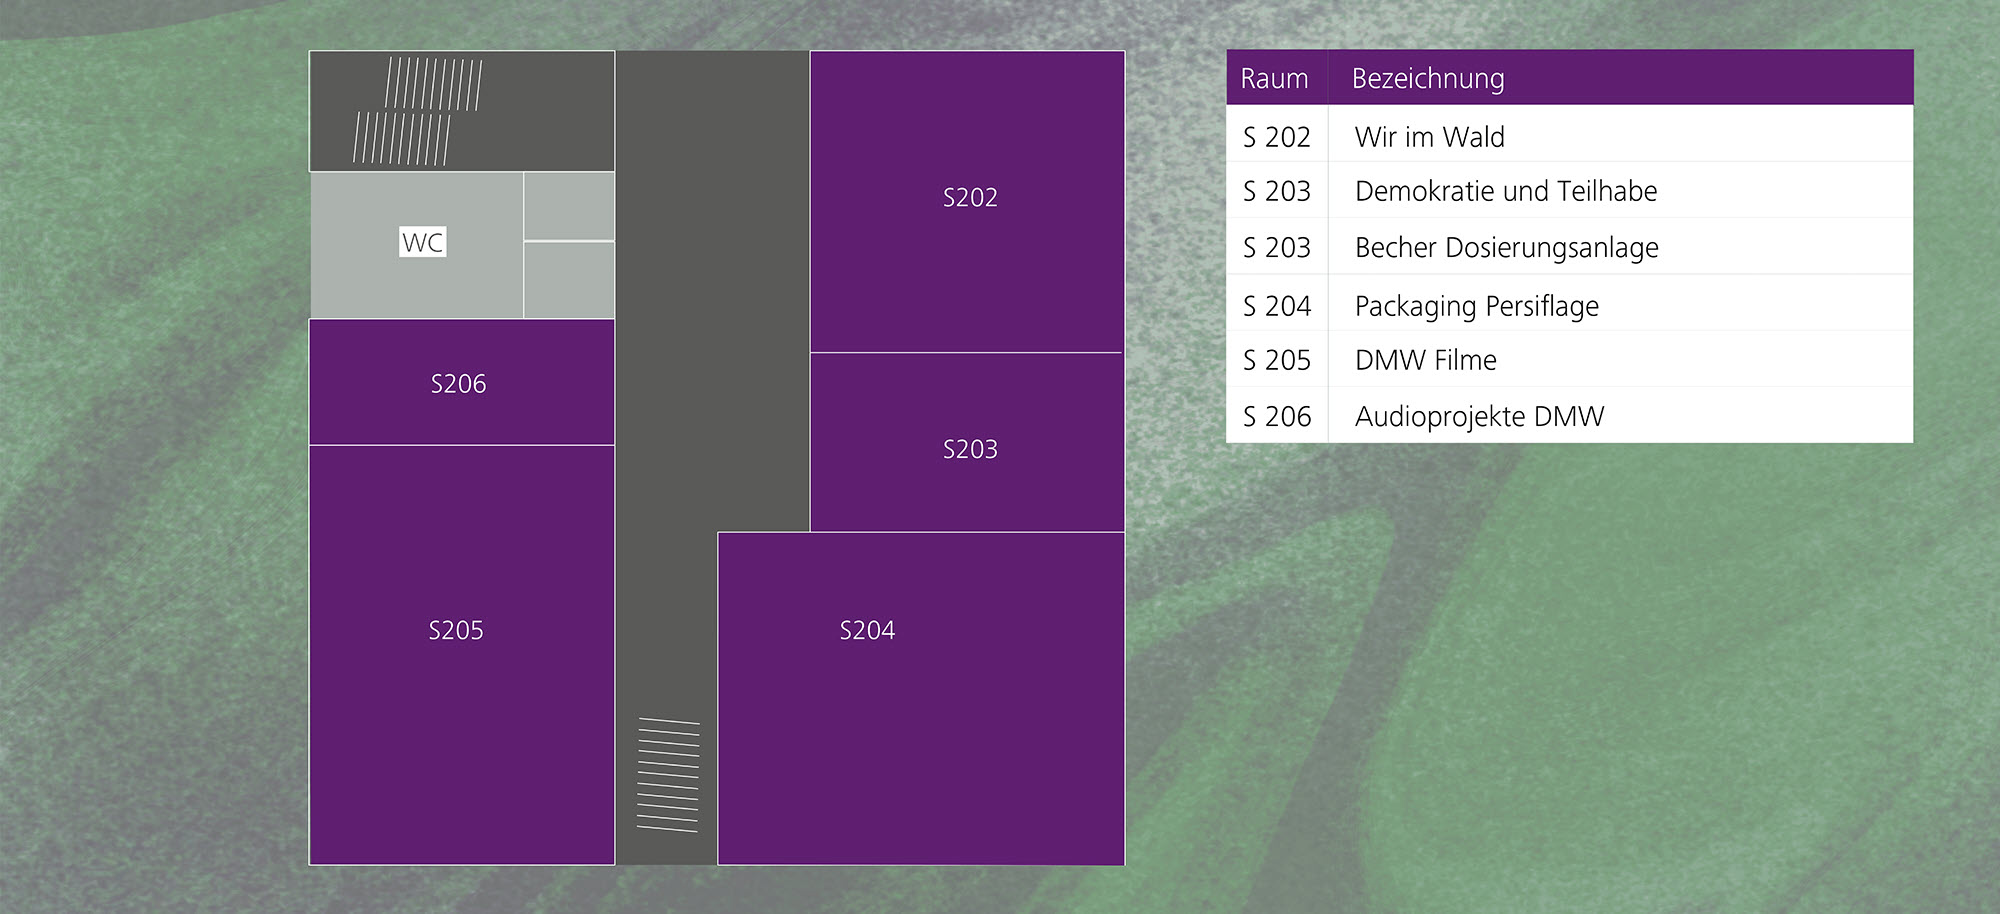The image size is (2000, 914).
Task: Click the "Bezeichnung" column header
Action: coord(1427,78)
